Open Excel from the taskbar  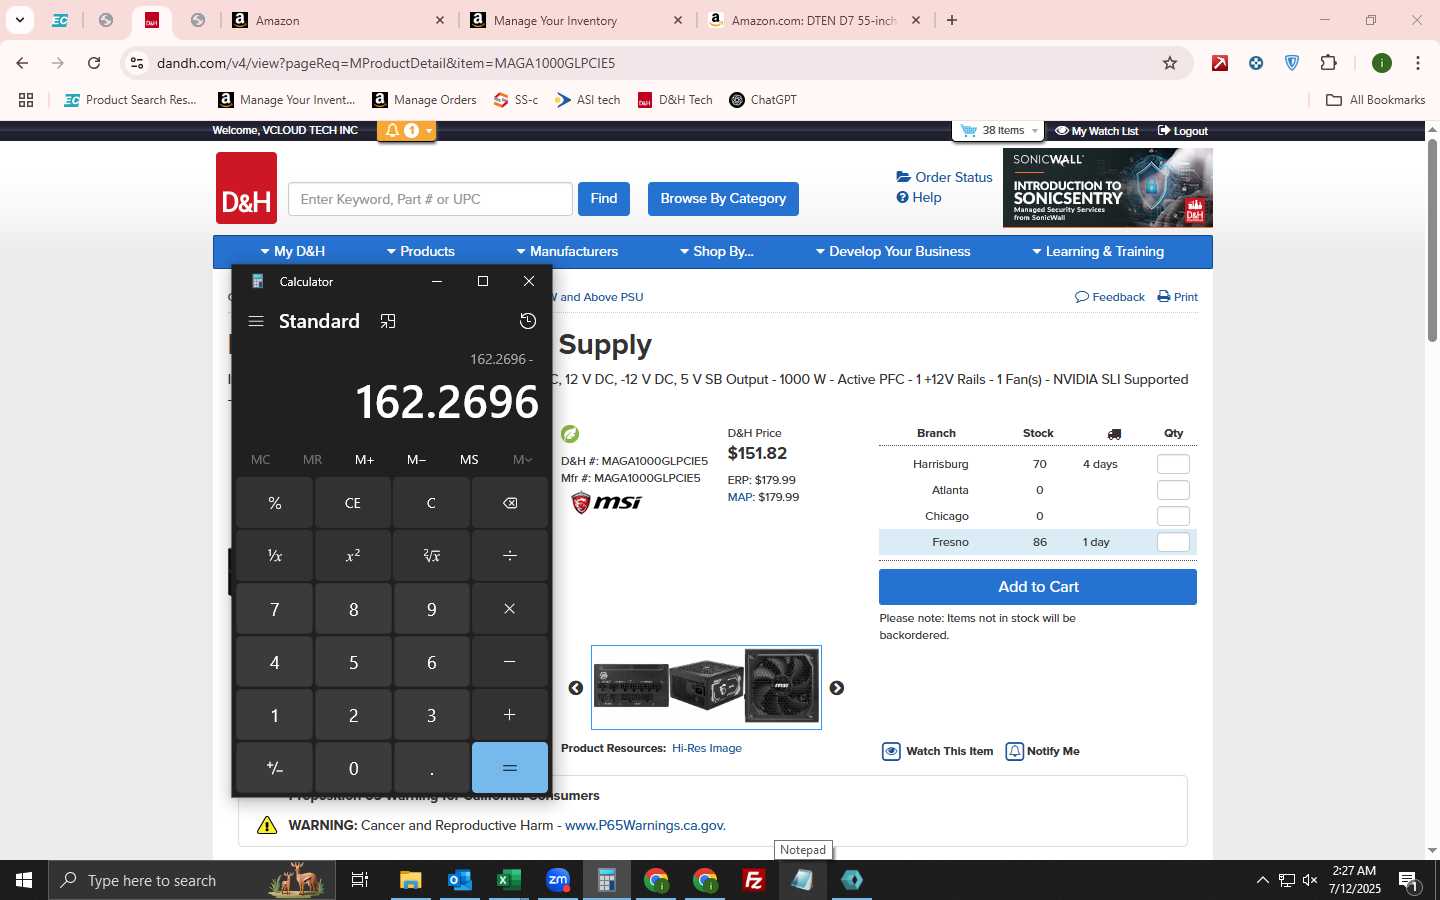pyautogui.click(x=508, y=880)
